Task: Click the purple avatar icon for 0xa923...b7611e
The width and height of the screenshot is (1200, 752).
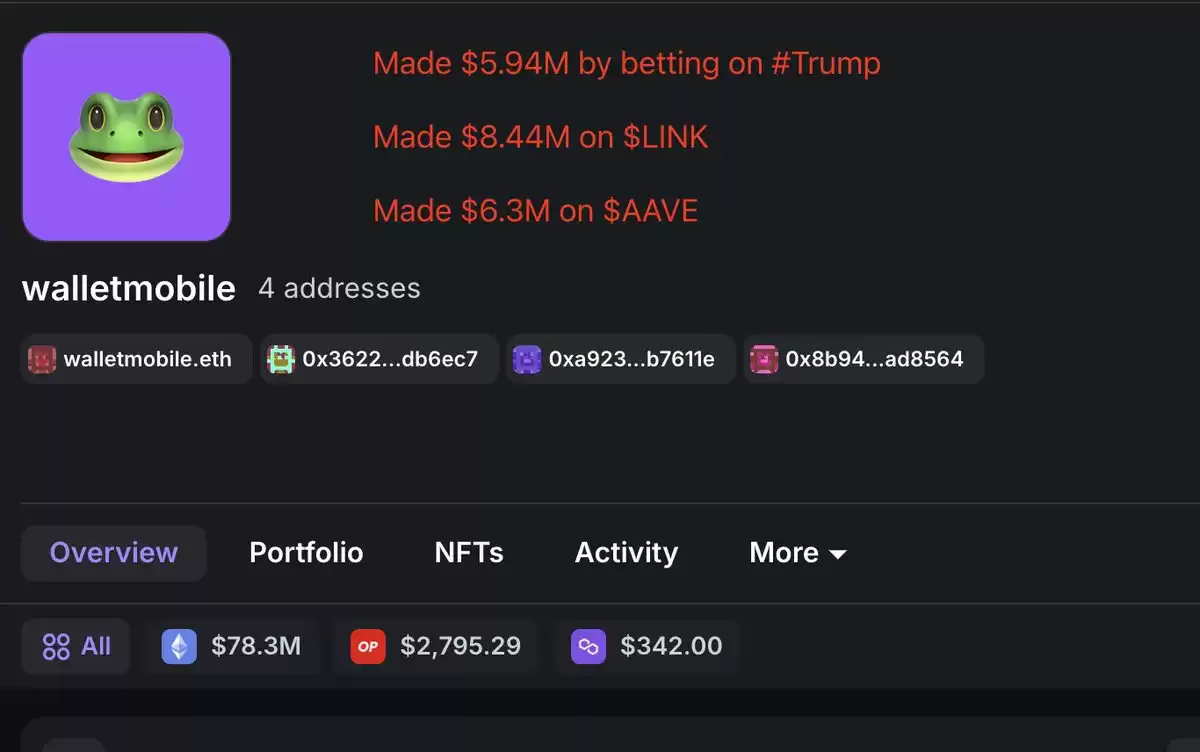Action: tap(527, 359)
